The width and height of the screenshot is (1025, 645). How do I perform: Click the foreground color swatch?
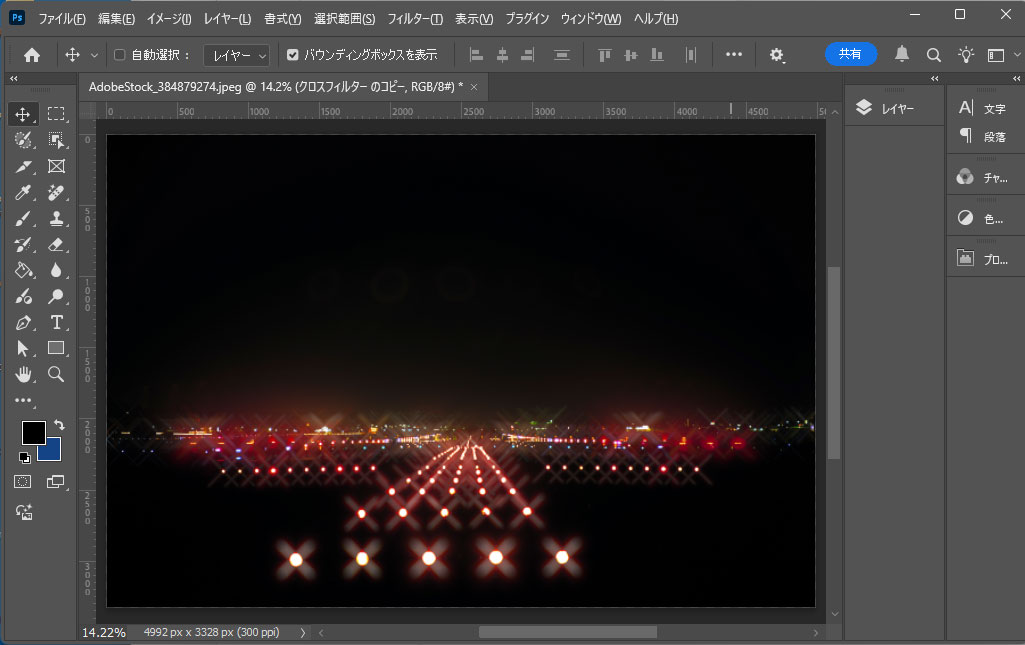(x=33, y=433)
